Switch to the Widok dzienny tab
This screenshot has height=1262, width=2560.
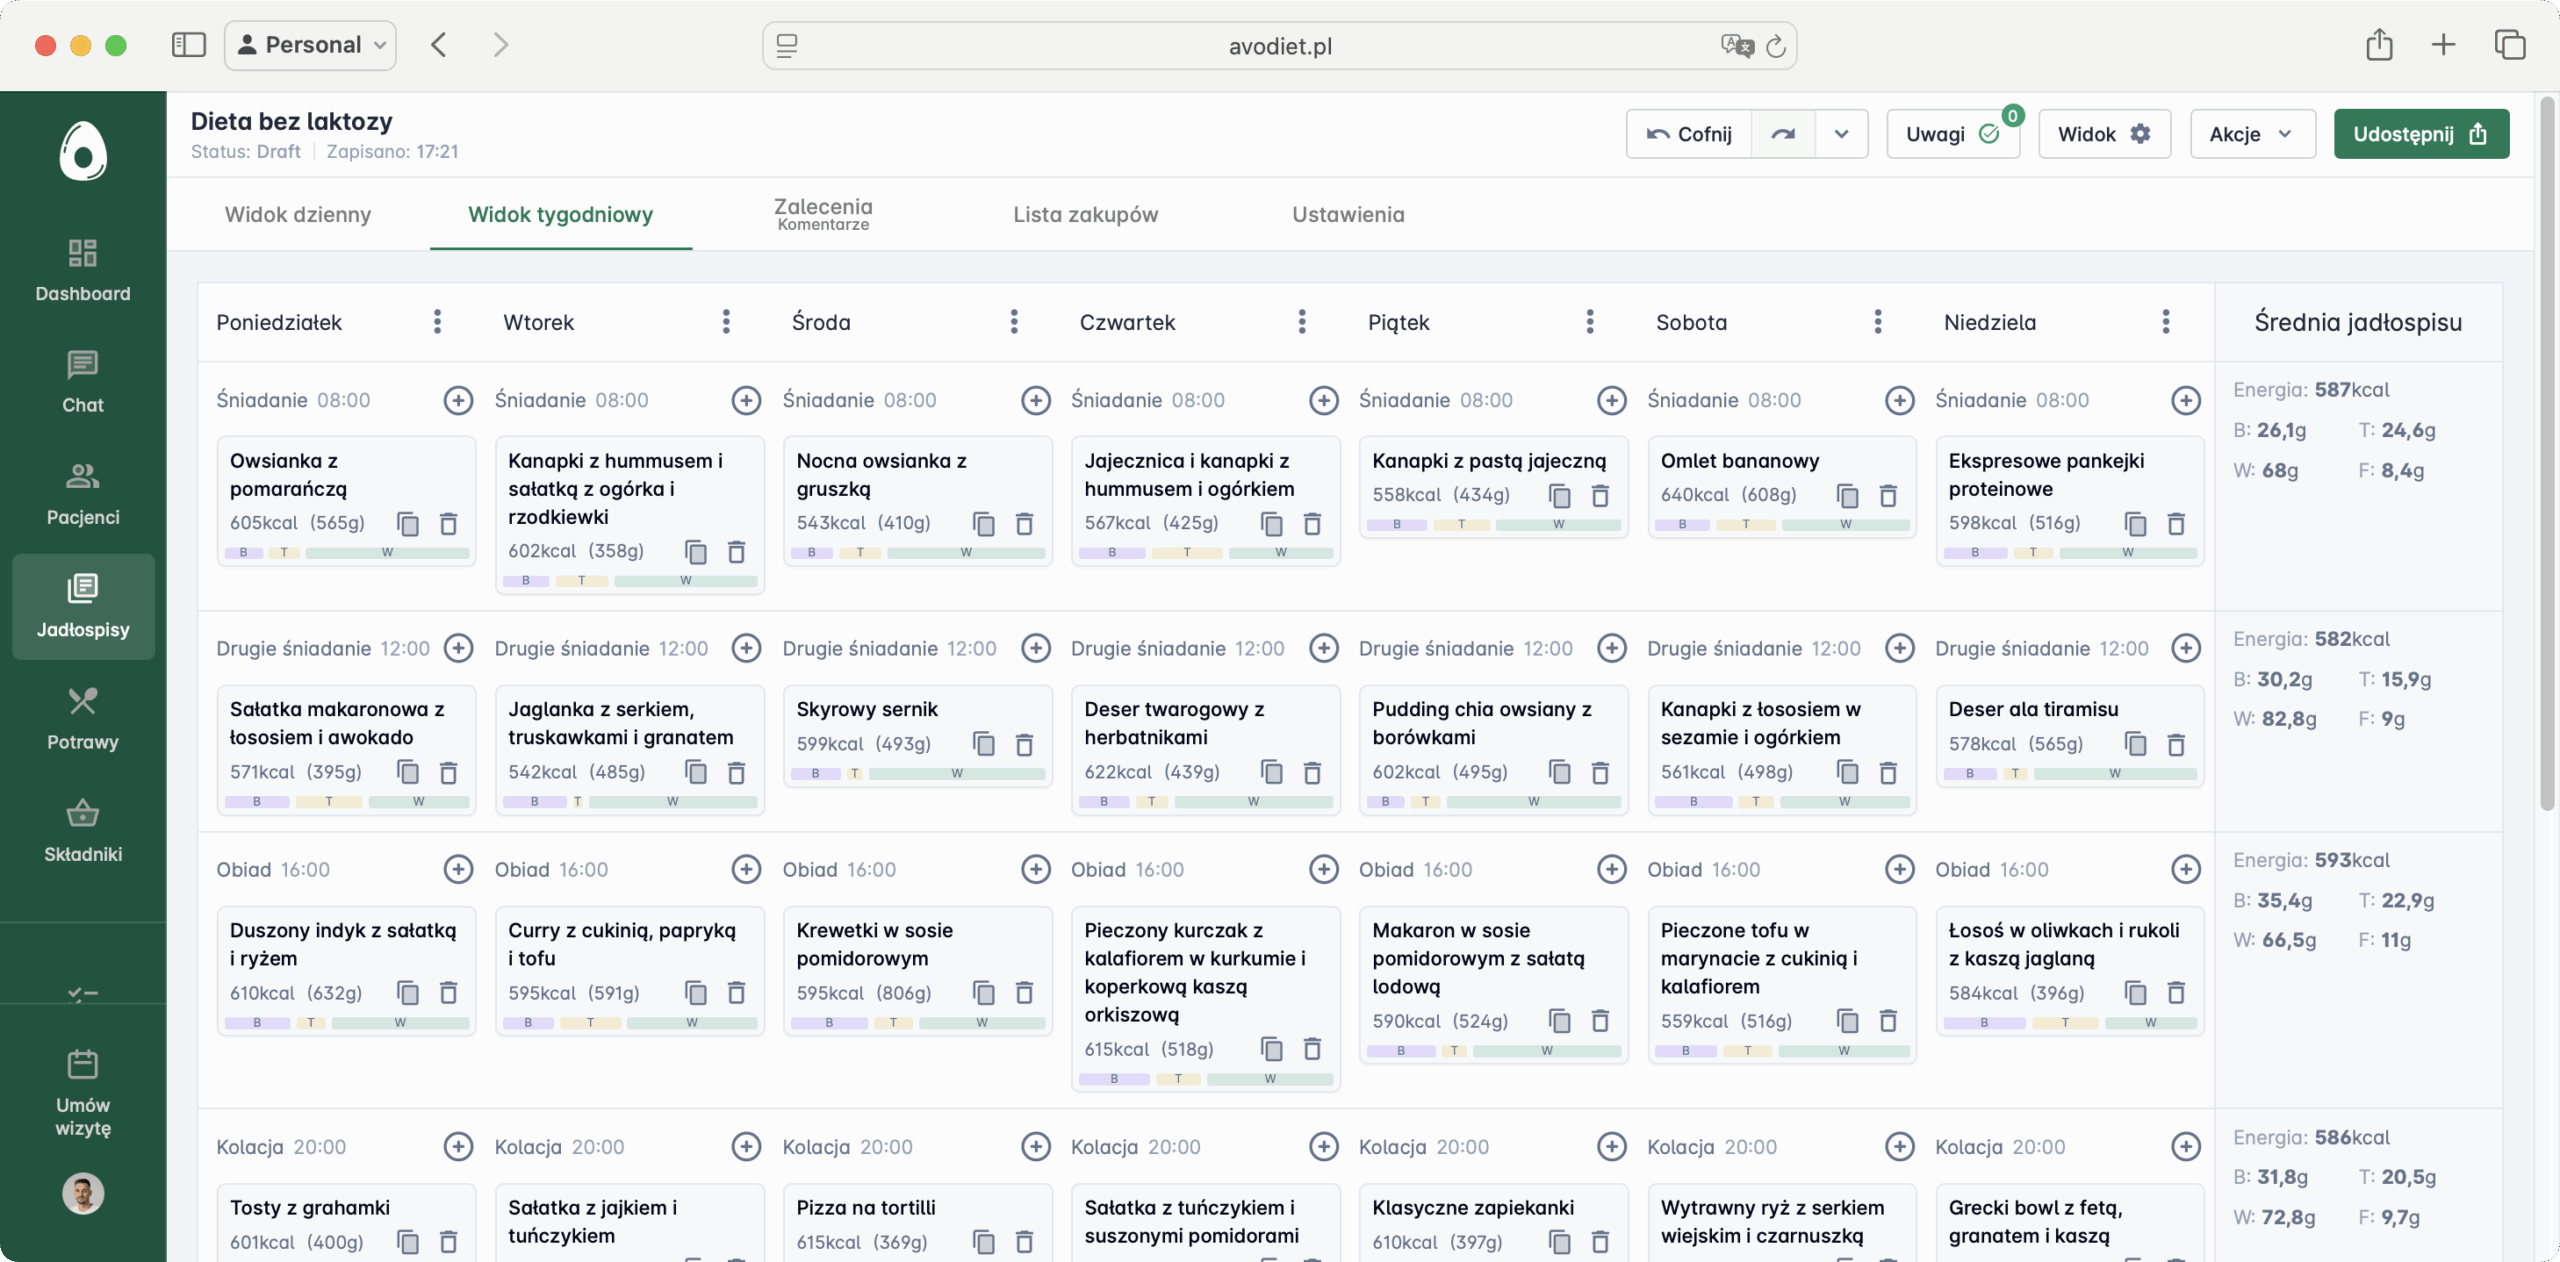[x=298, y=214]
